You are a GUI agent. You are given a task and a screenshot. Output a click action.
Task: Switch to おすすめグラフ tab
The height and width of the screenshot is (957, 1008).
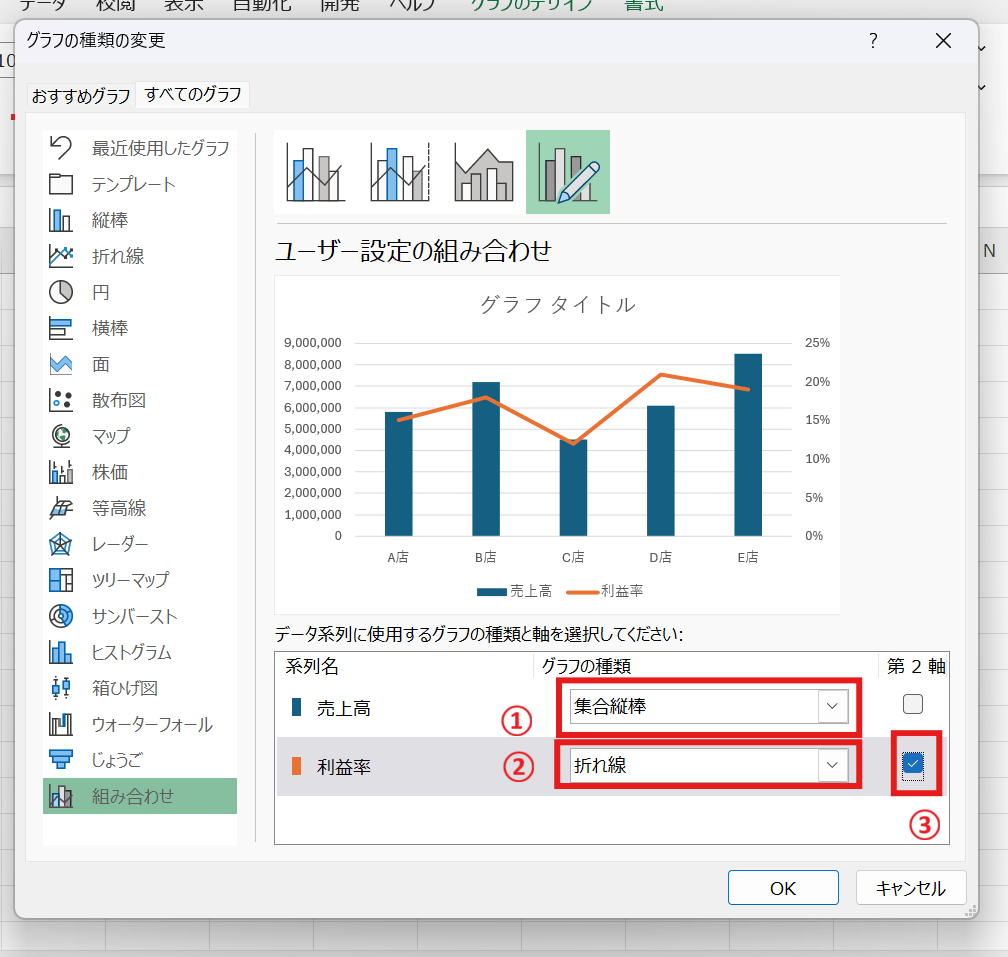click(x=81, y=96)
